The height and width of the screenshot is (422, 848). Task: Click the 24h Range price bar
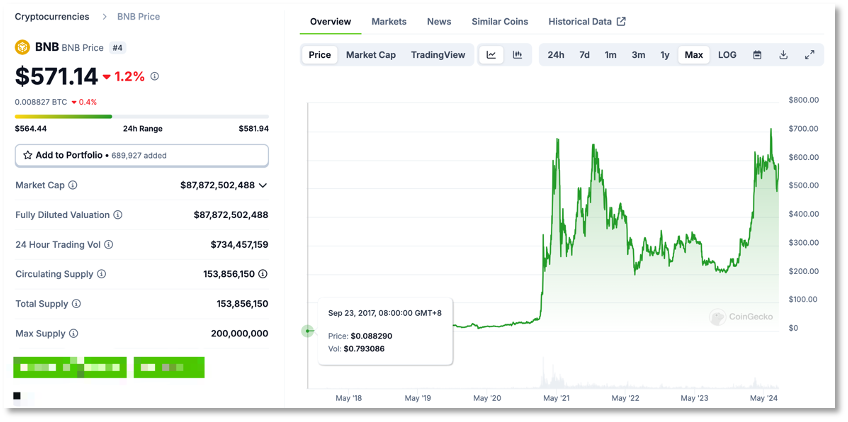[142, 116]
